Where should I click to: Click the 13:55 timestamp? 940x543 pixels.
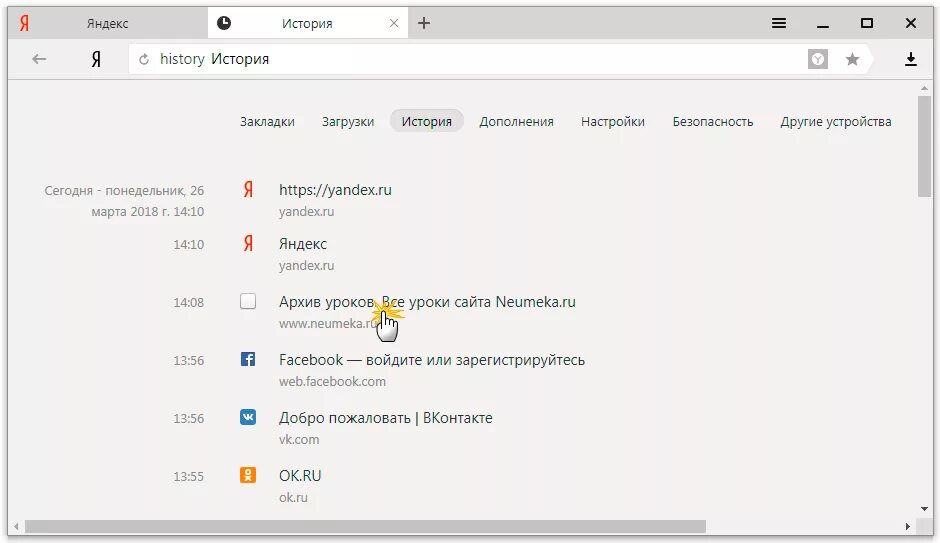pos(189,476)
